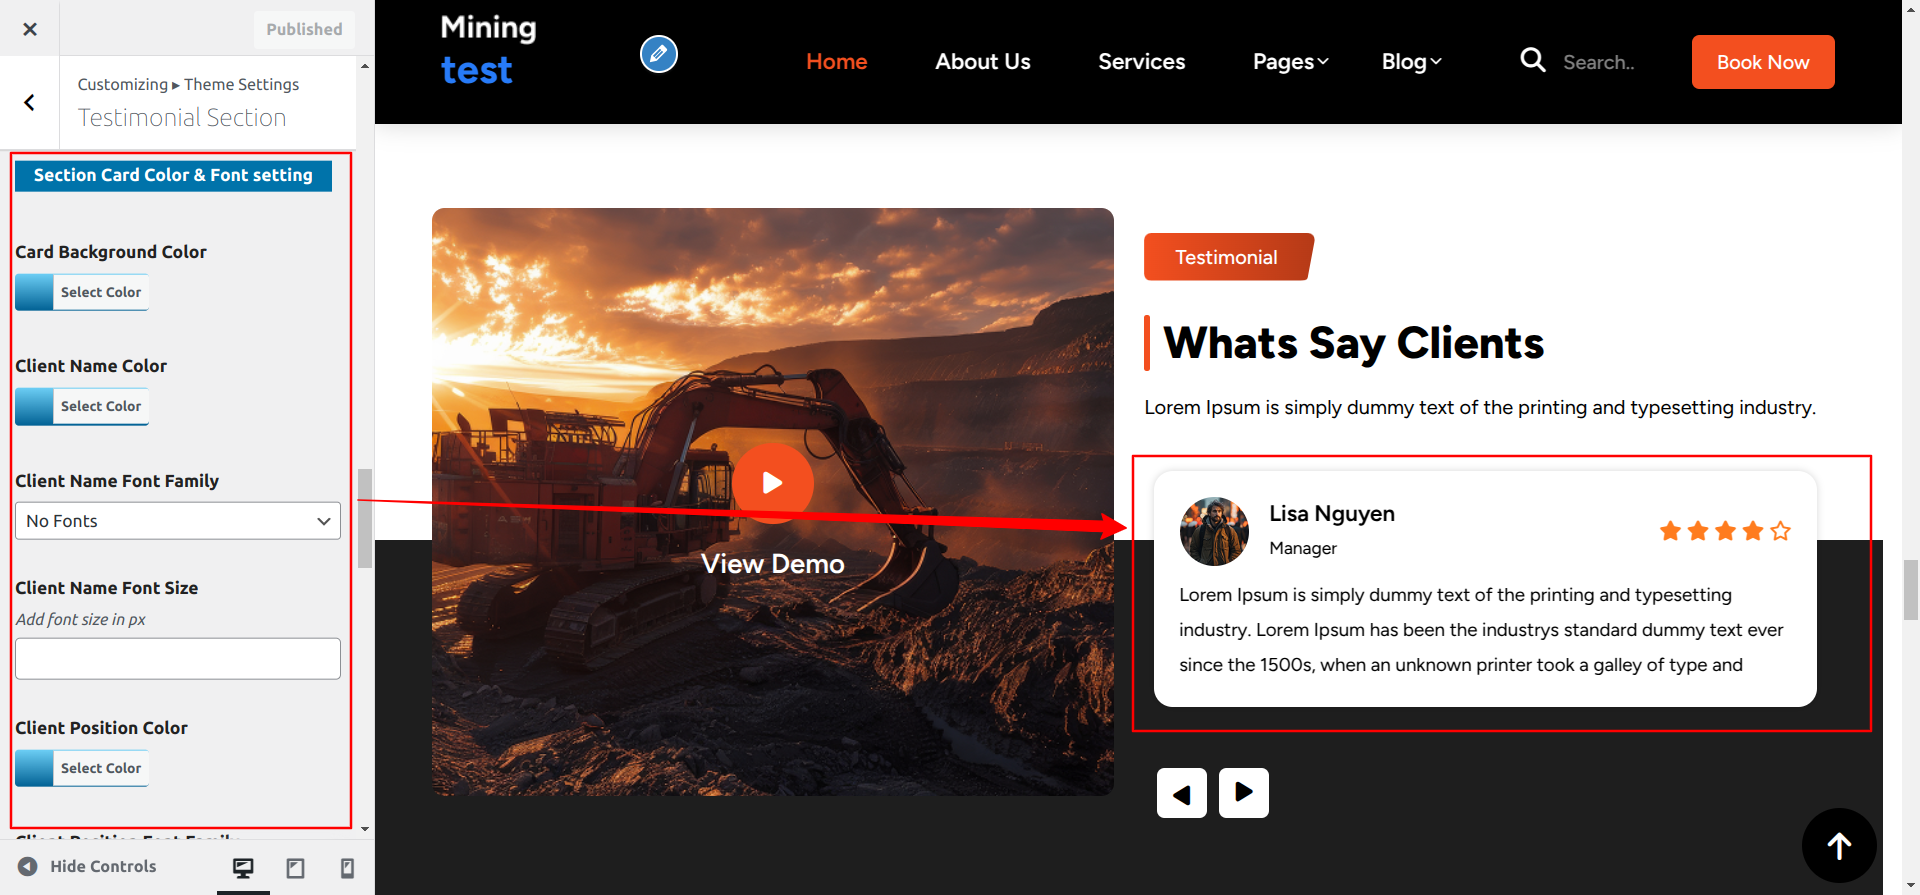The height and width of the screenshot is (895, 1920).
Task: Expand the Blog menu
Action: (1411, 62)
